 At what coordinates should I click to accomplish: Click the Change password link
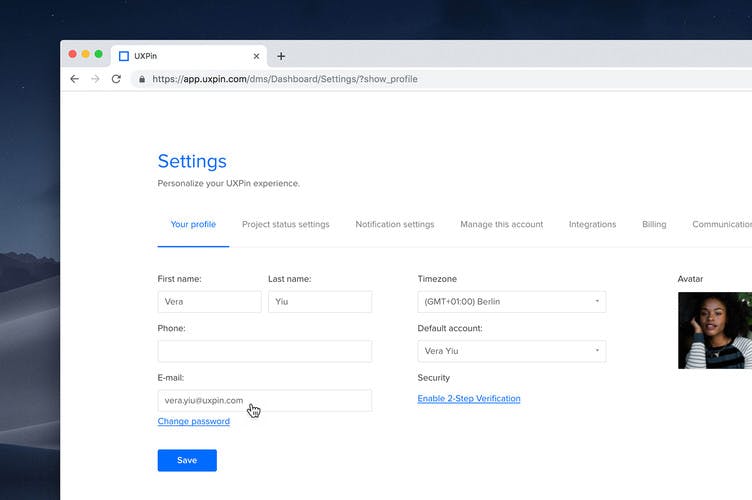click(x=194, y=421)
